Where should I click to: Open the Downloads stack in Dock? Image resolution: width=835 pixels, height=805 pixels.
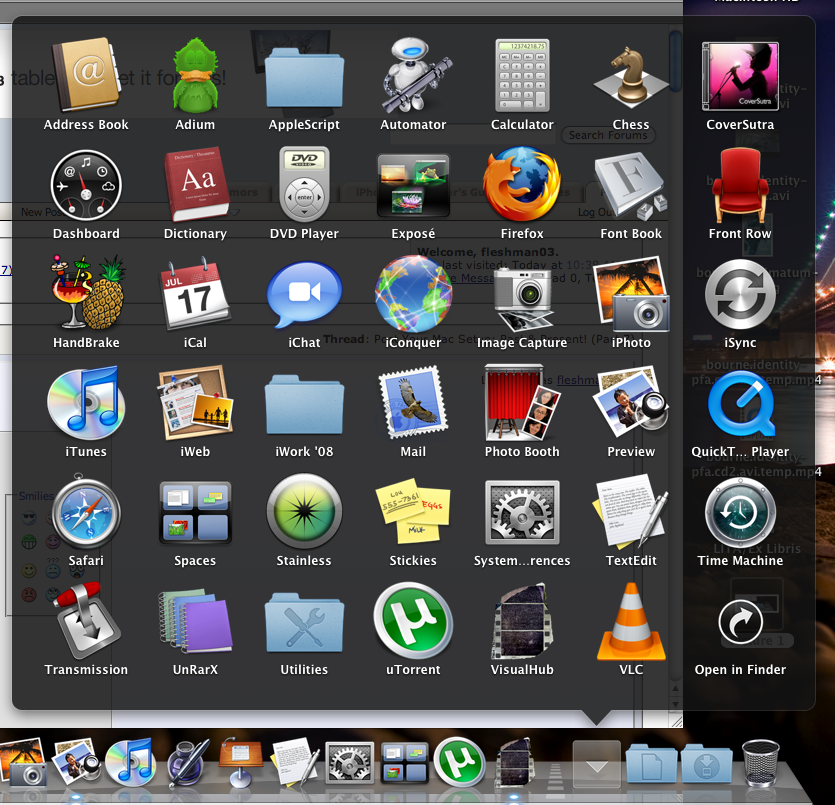(x=707, y=764)
